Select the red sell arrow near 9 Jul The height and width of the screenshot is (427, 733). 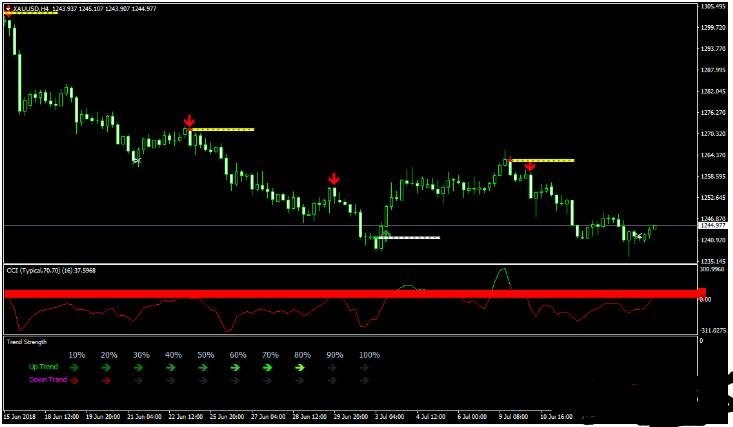[530, 166]
